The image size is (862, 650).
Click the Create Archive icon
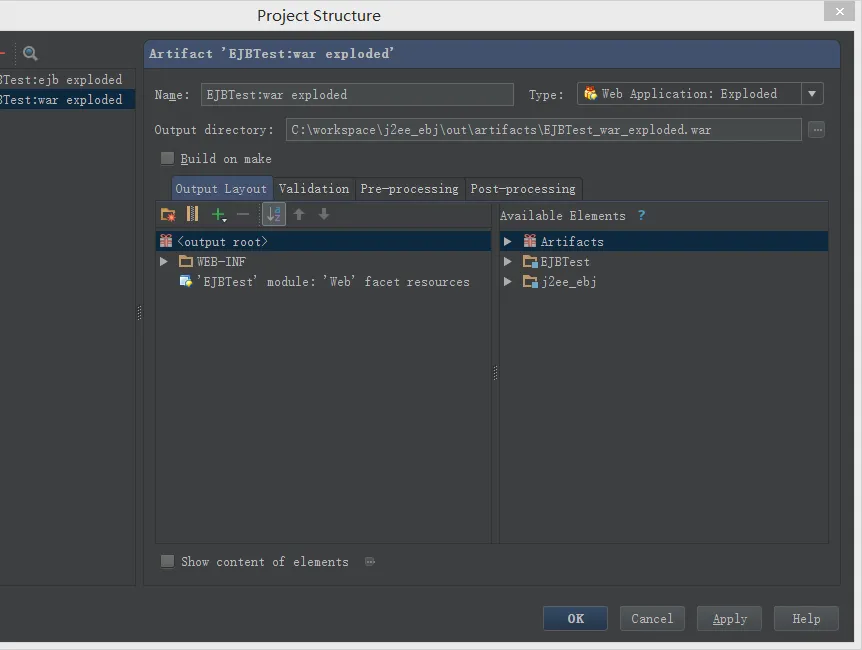193,214
